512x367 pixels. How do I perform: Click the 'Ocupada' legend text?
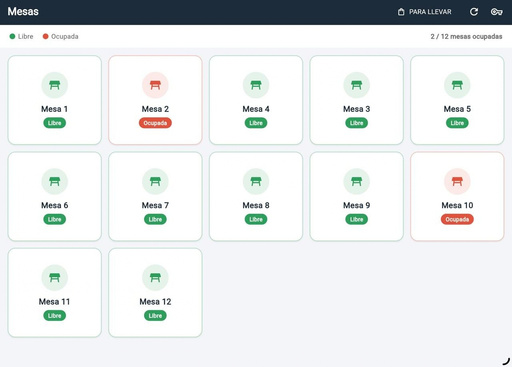(65, 36)
